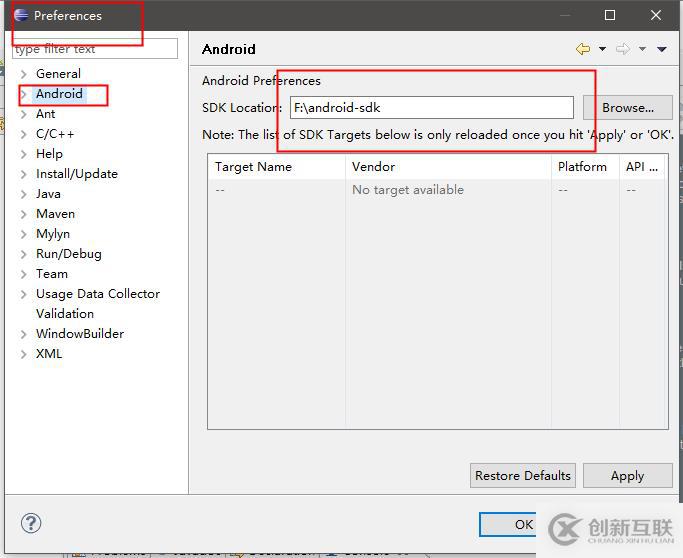
Task: Expand the Help tree node
Action: click(x=24, y=154)
